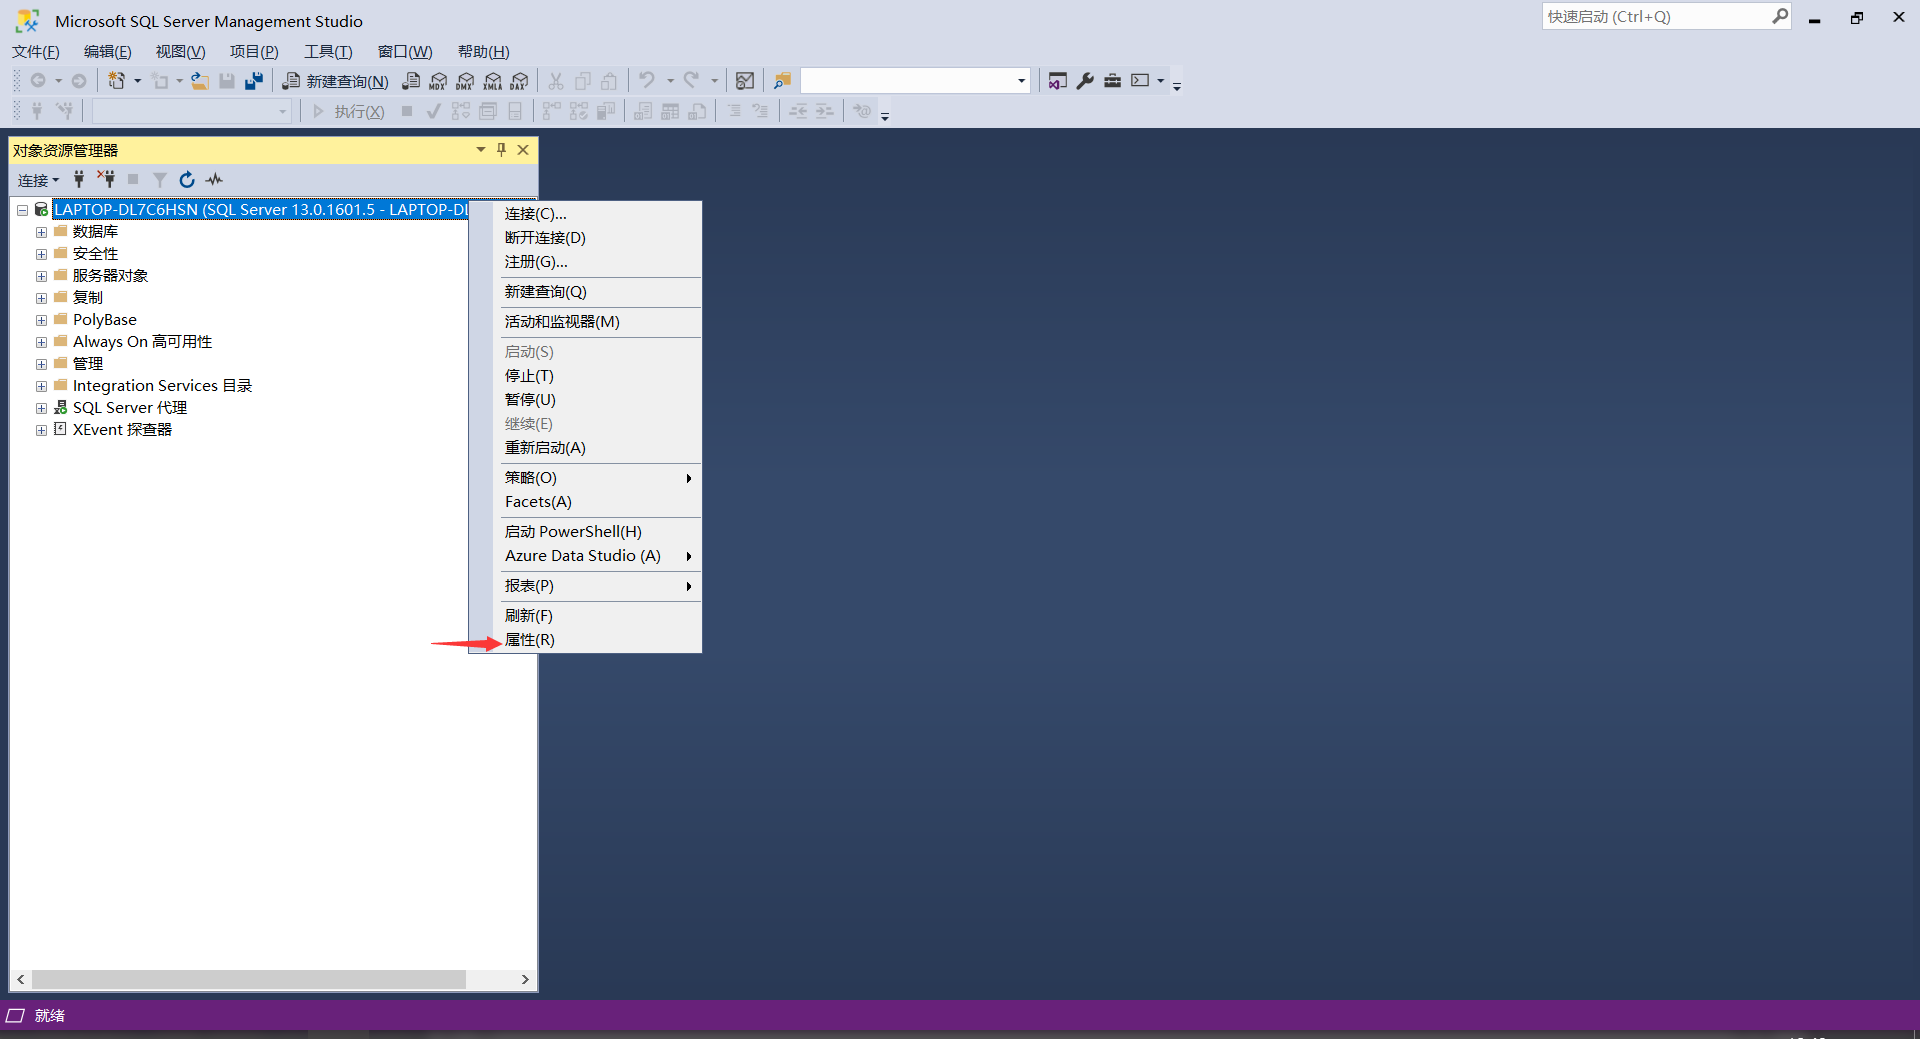Pin or unpin the Object Explorer panel
Screen dimensions: 1920x1039
[502, 150]
